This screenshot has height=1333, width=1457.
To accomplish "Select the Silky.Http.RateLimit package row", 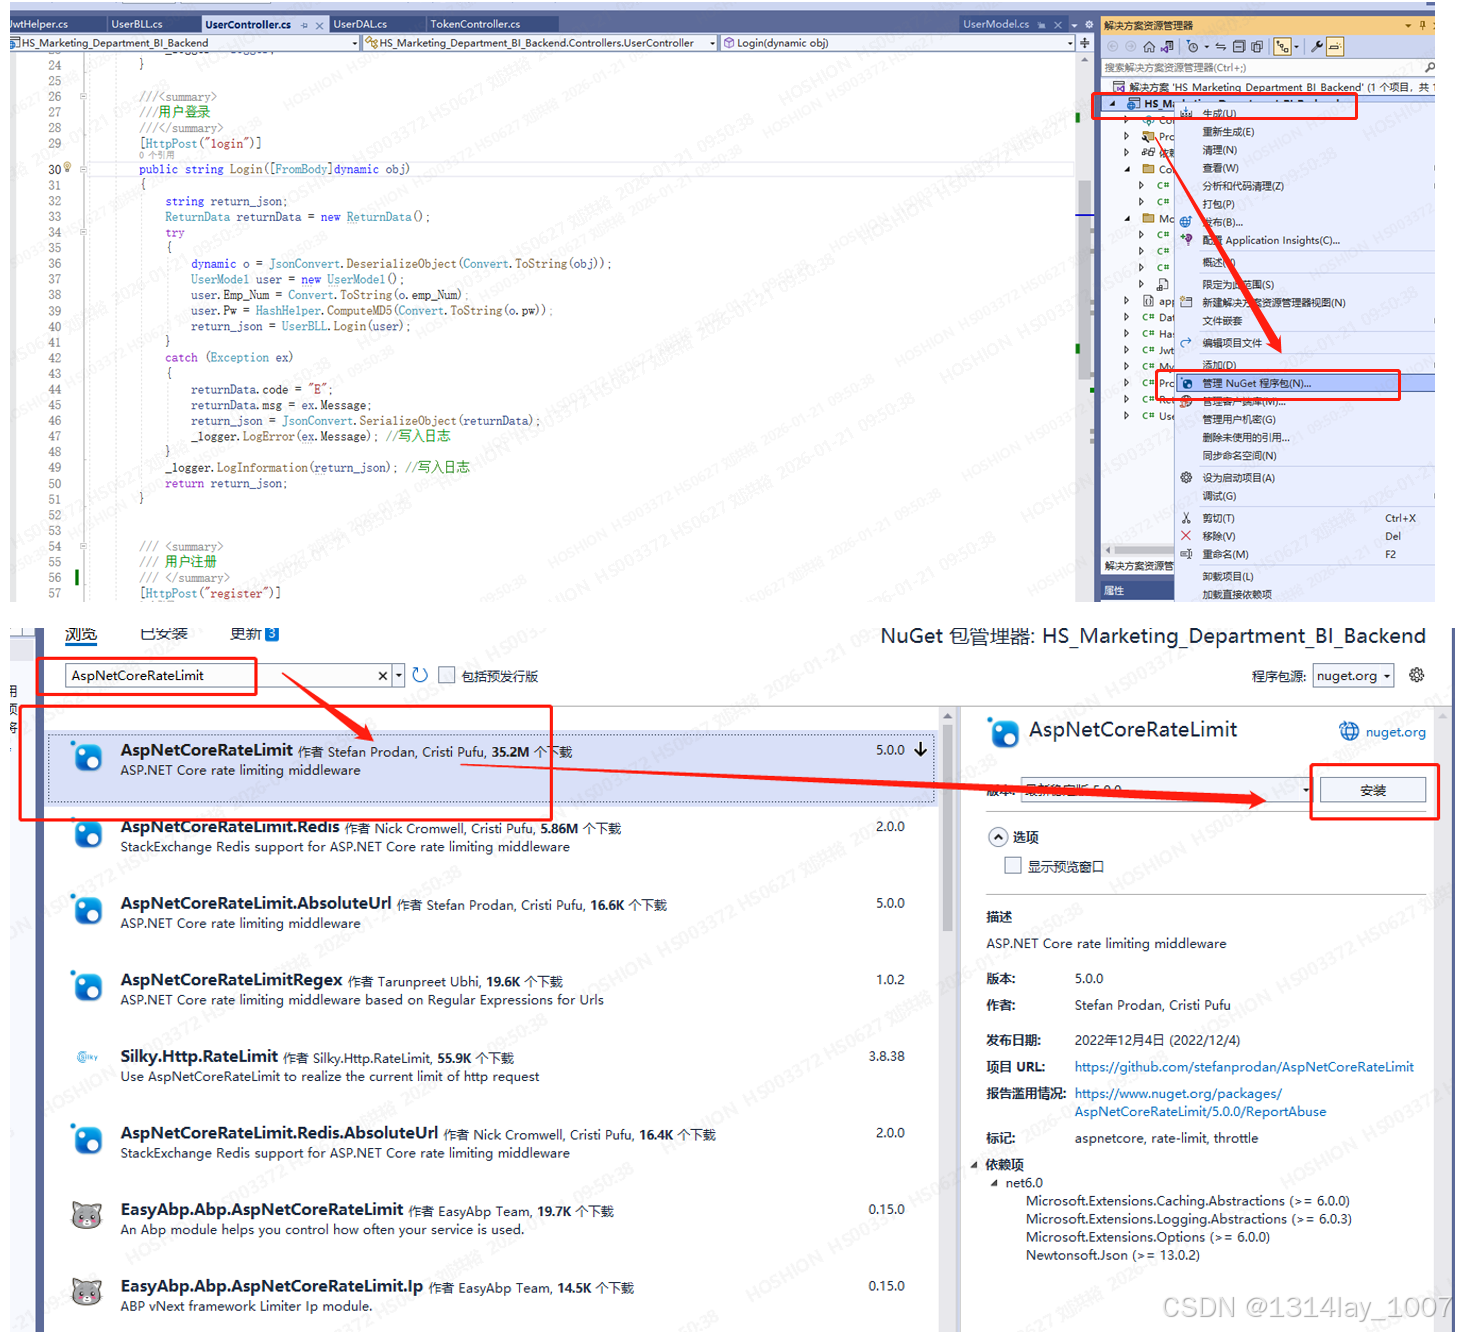I will tap(490, 1066).
